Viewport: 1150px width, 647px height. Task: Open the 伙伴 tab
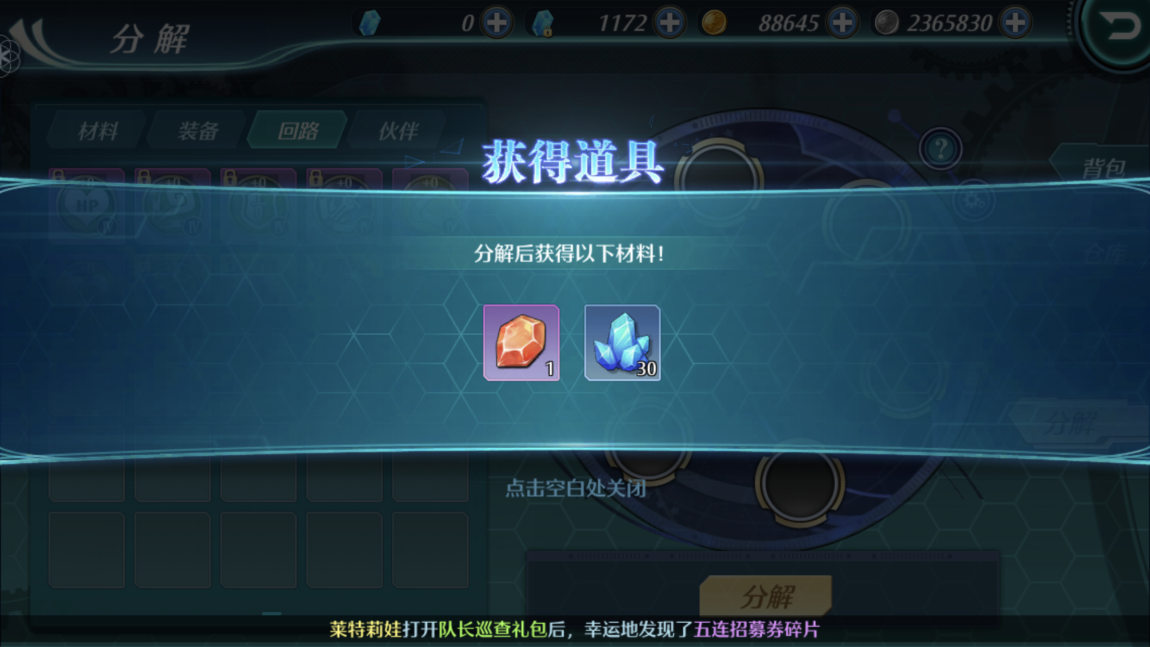398,131
